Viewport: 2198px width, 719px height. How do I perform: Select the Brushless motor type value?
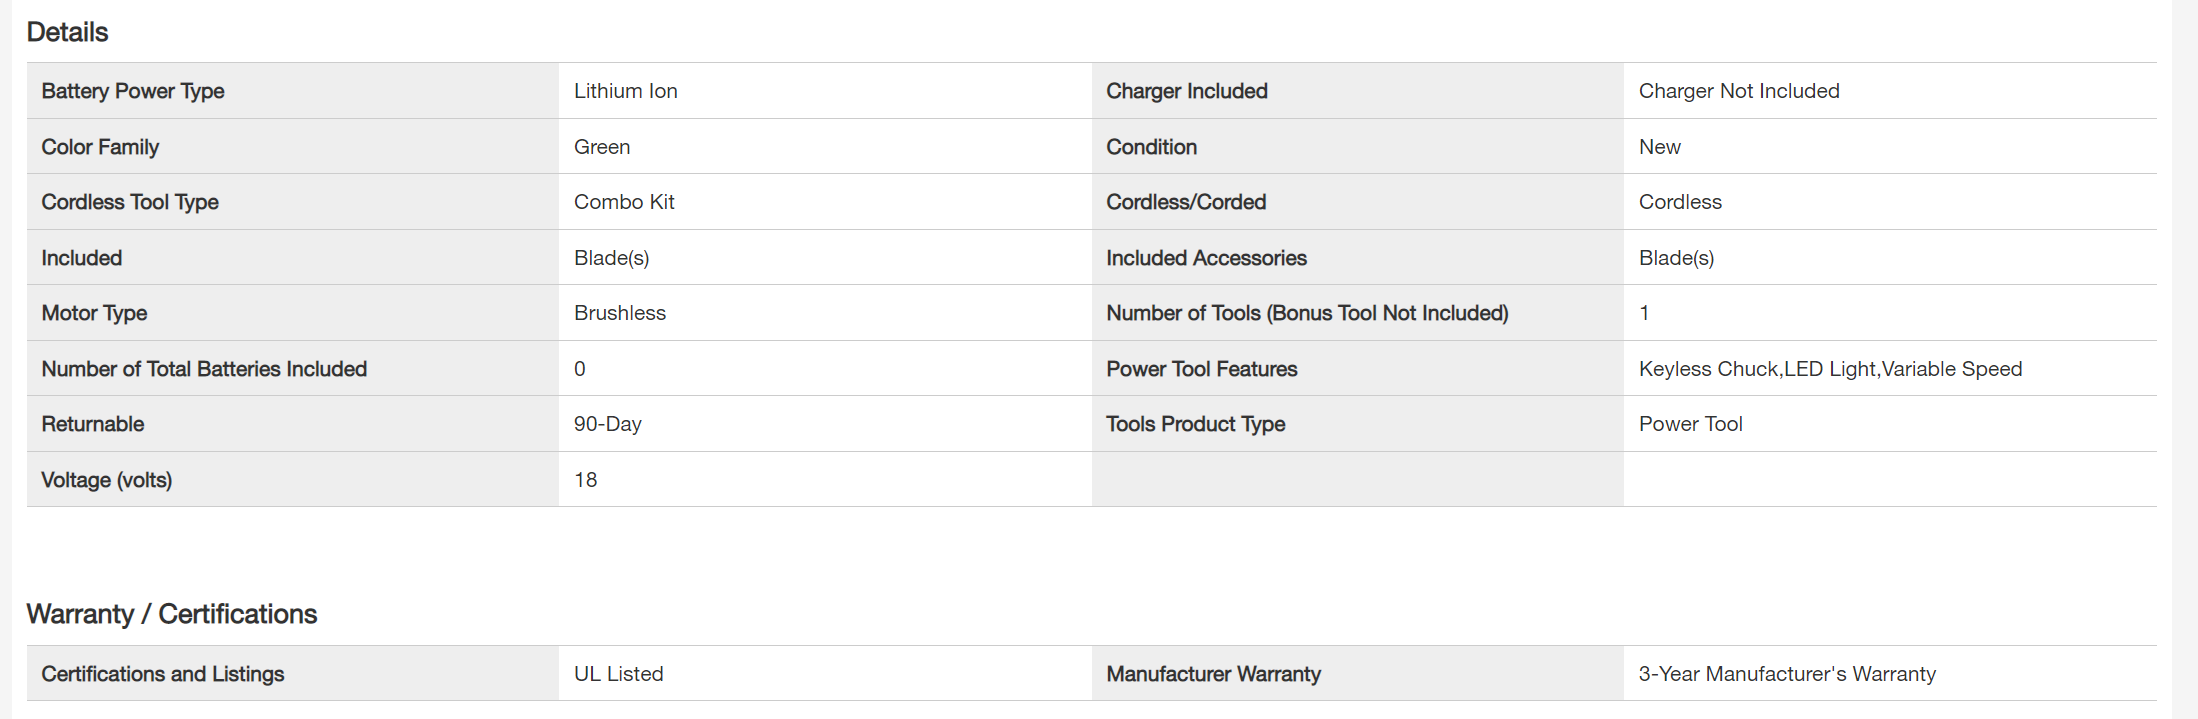pyautogui.click(x=620, y=313)
